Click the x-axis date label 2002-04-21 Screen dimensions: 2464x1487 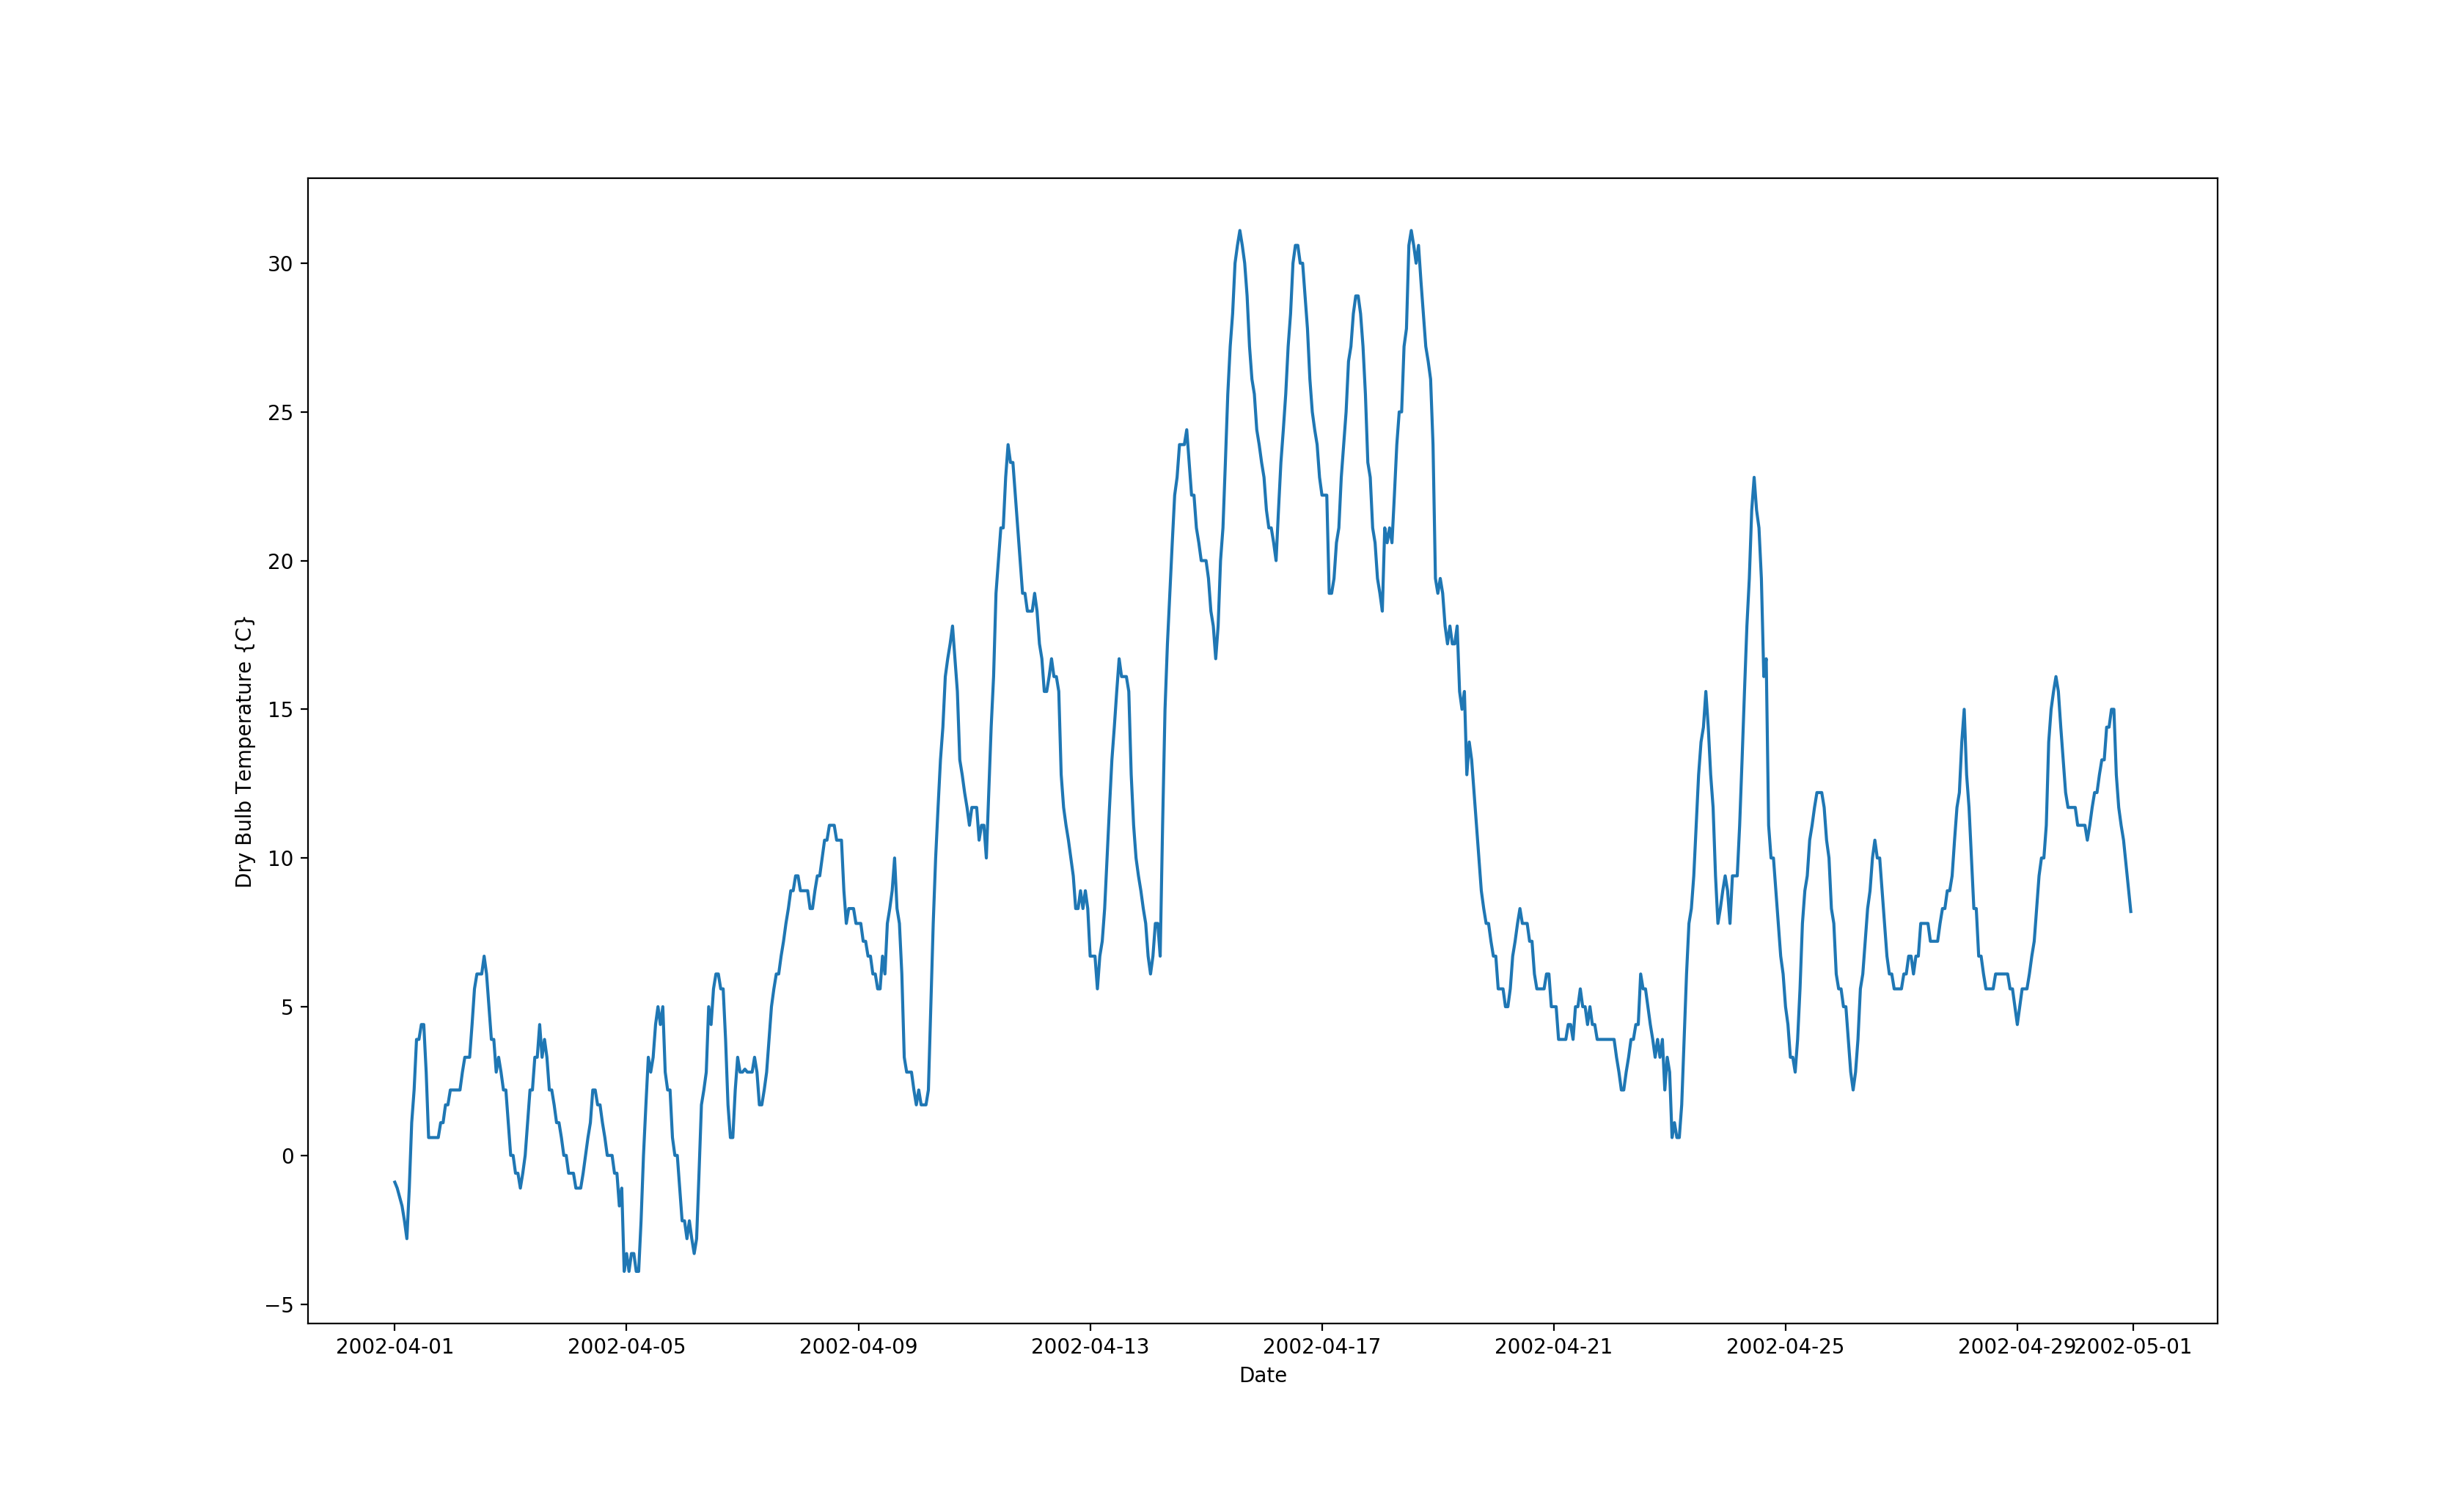[x=1553, y=1347]
